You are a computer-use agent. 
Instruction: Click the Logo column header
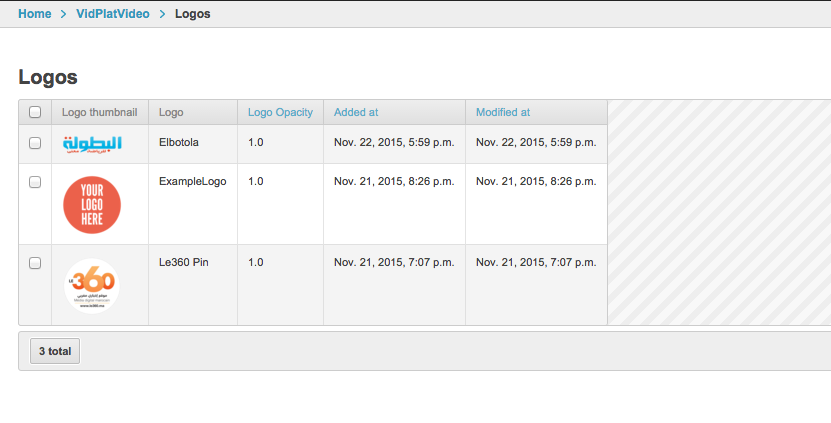[x=171, y=113]
